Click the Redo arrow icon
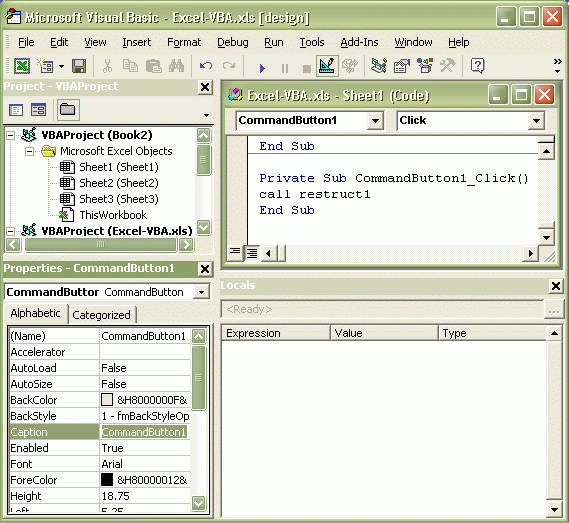Image resolution: width=569 pixels, height=523 pixels. pos(229,66)
